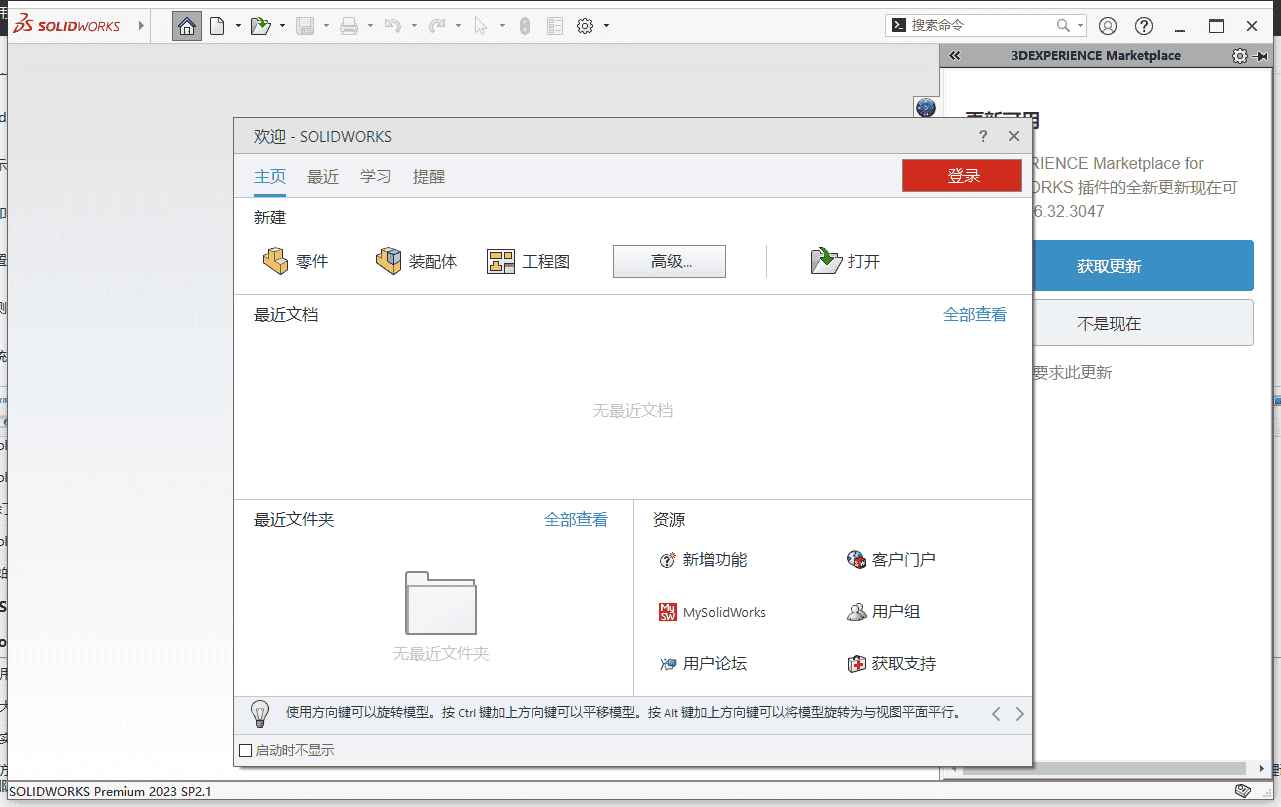Expand the search command dropdown
This screenshot has height=807, width=1281.
tap(1078, 24)
